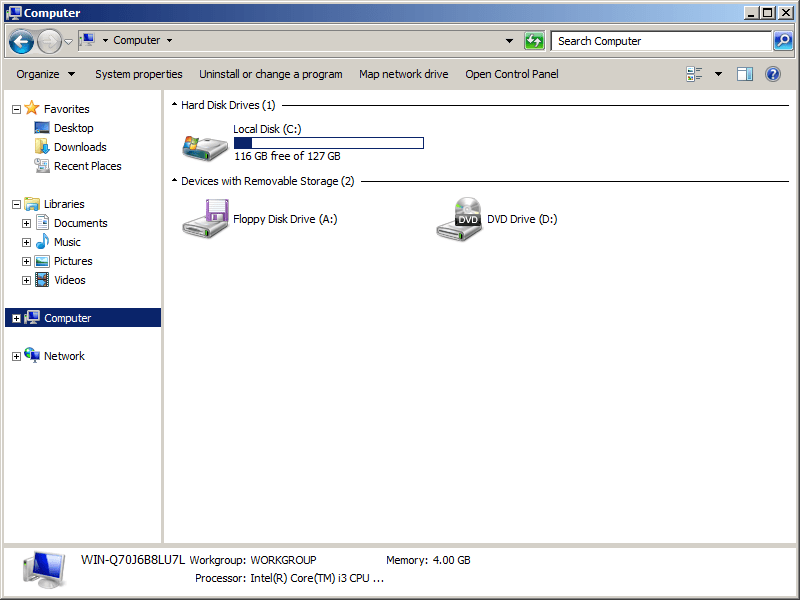Select the DVD Drive (D:) icon
The height and width of the screenshot is (600, 800).
point(459,219)
